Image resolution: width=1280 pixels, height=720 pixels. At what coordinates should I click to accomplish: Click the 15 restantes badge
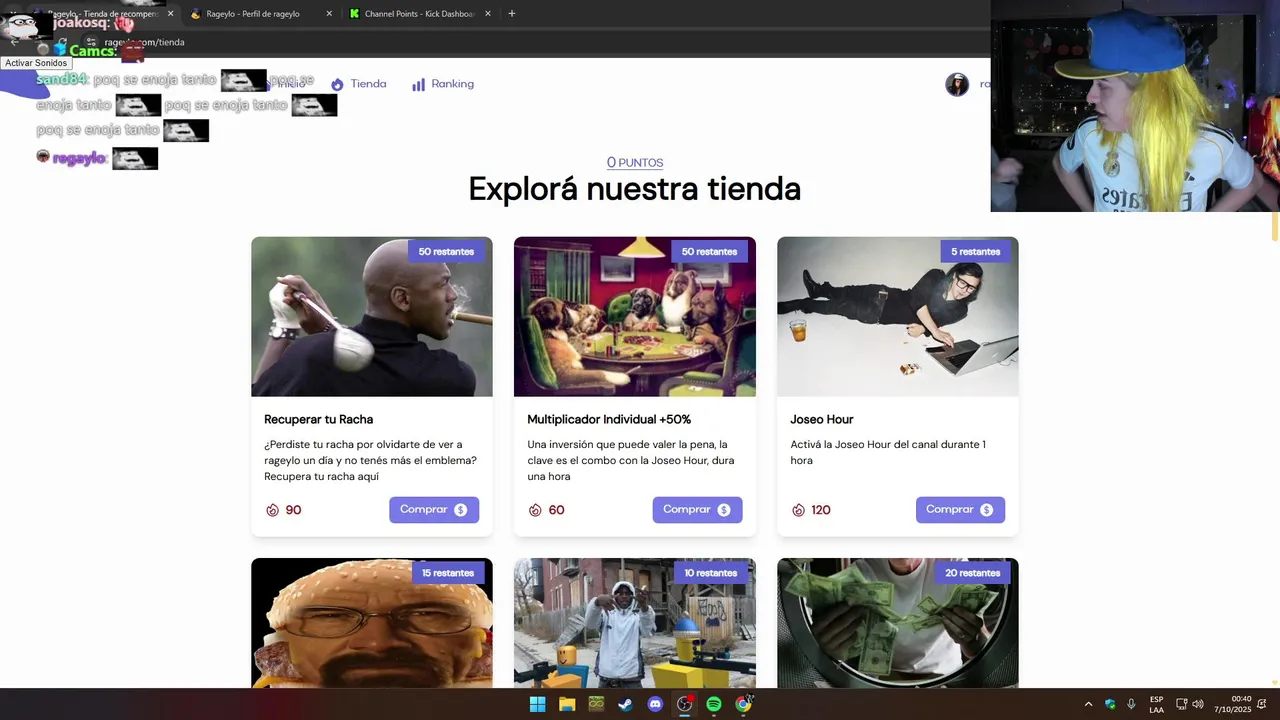[x=448, y=573]
